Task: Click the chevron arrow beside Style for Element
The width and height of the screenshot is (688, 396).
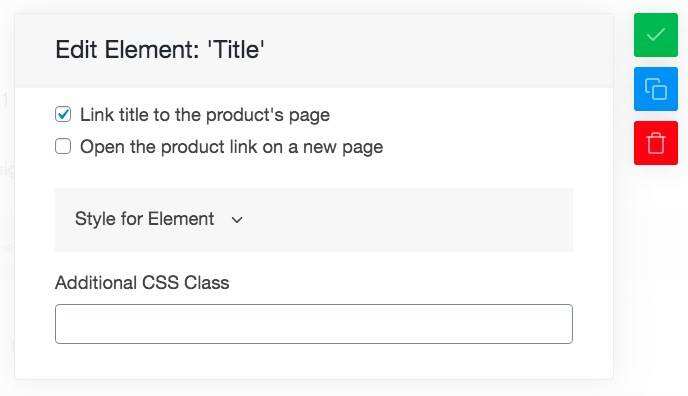Action: (x=237, y=220)
